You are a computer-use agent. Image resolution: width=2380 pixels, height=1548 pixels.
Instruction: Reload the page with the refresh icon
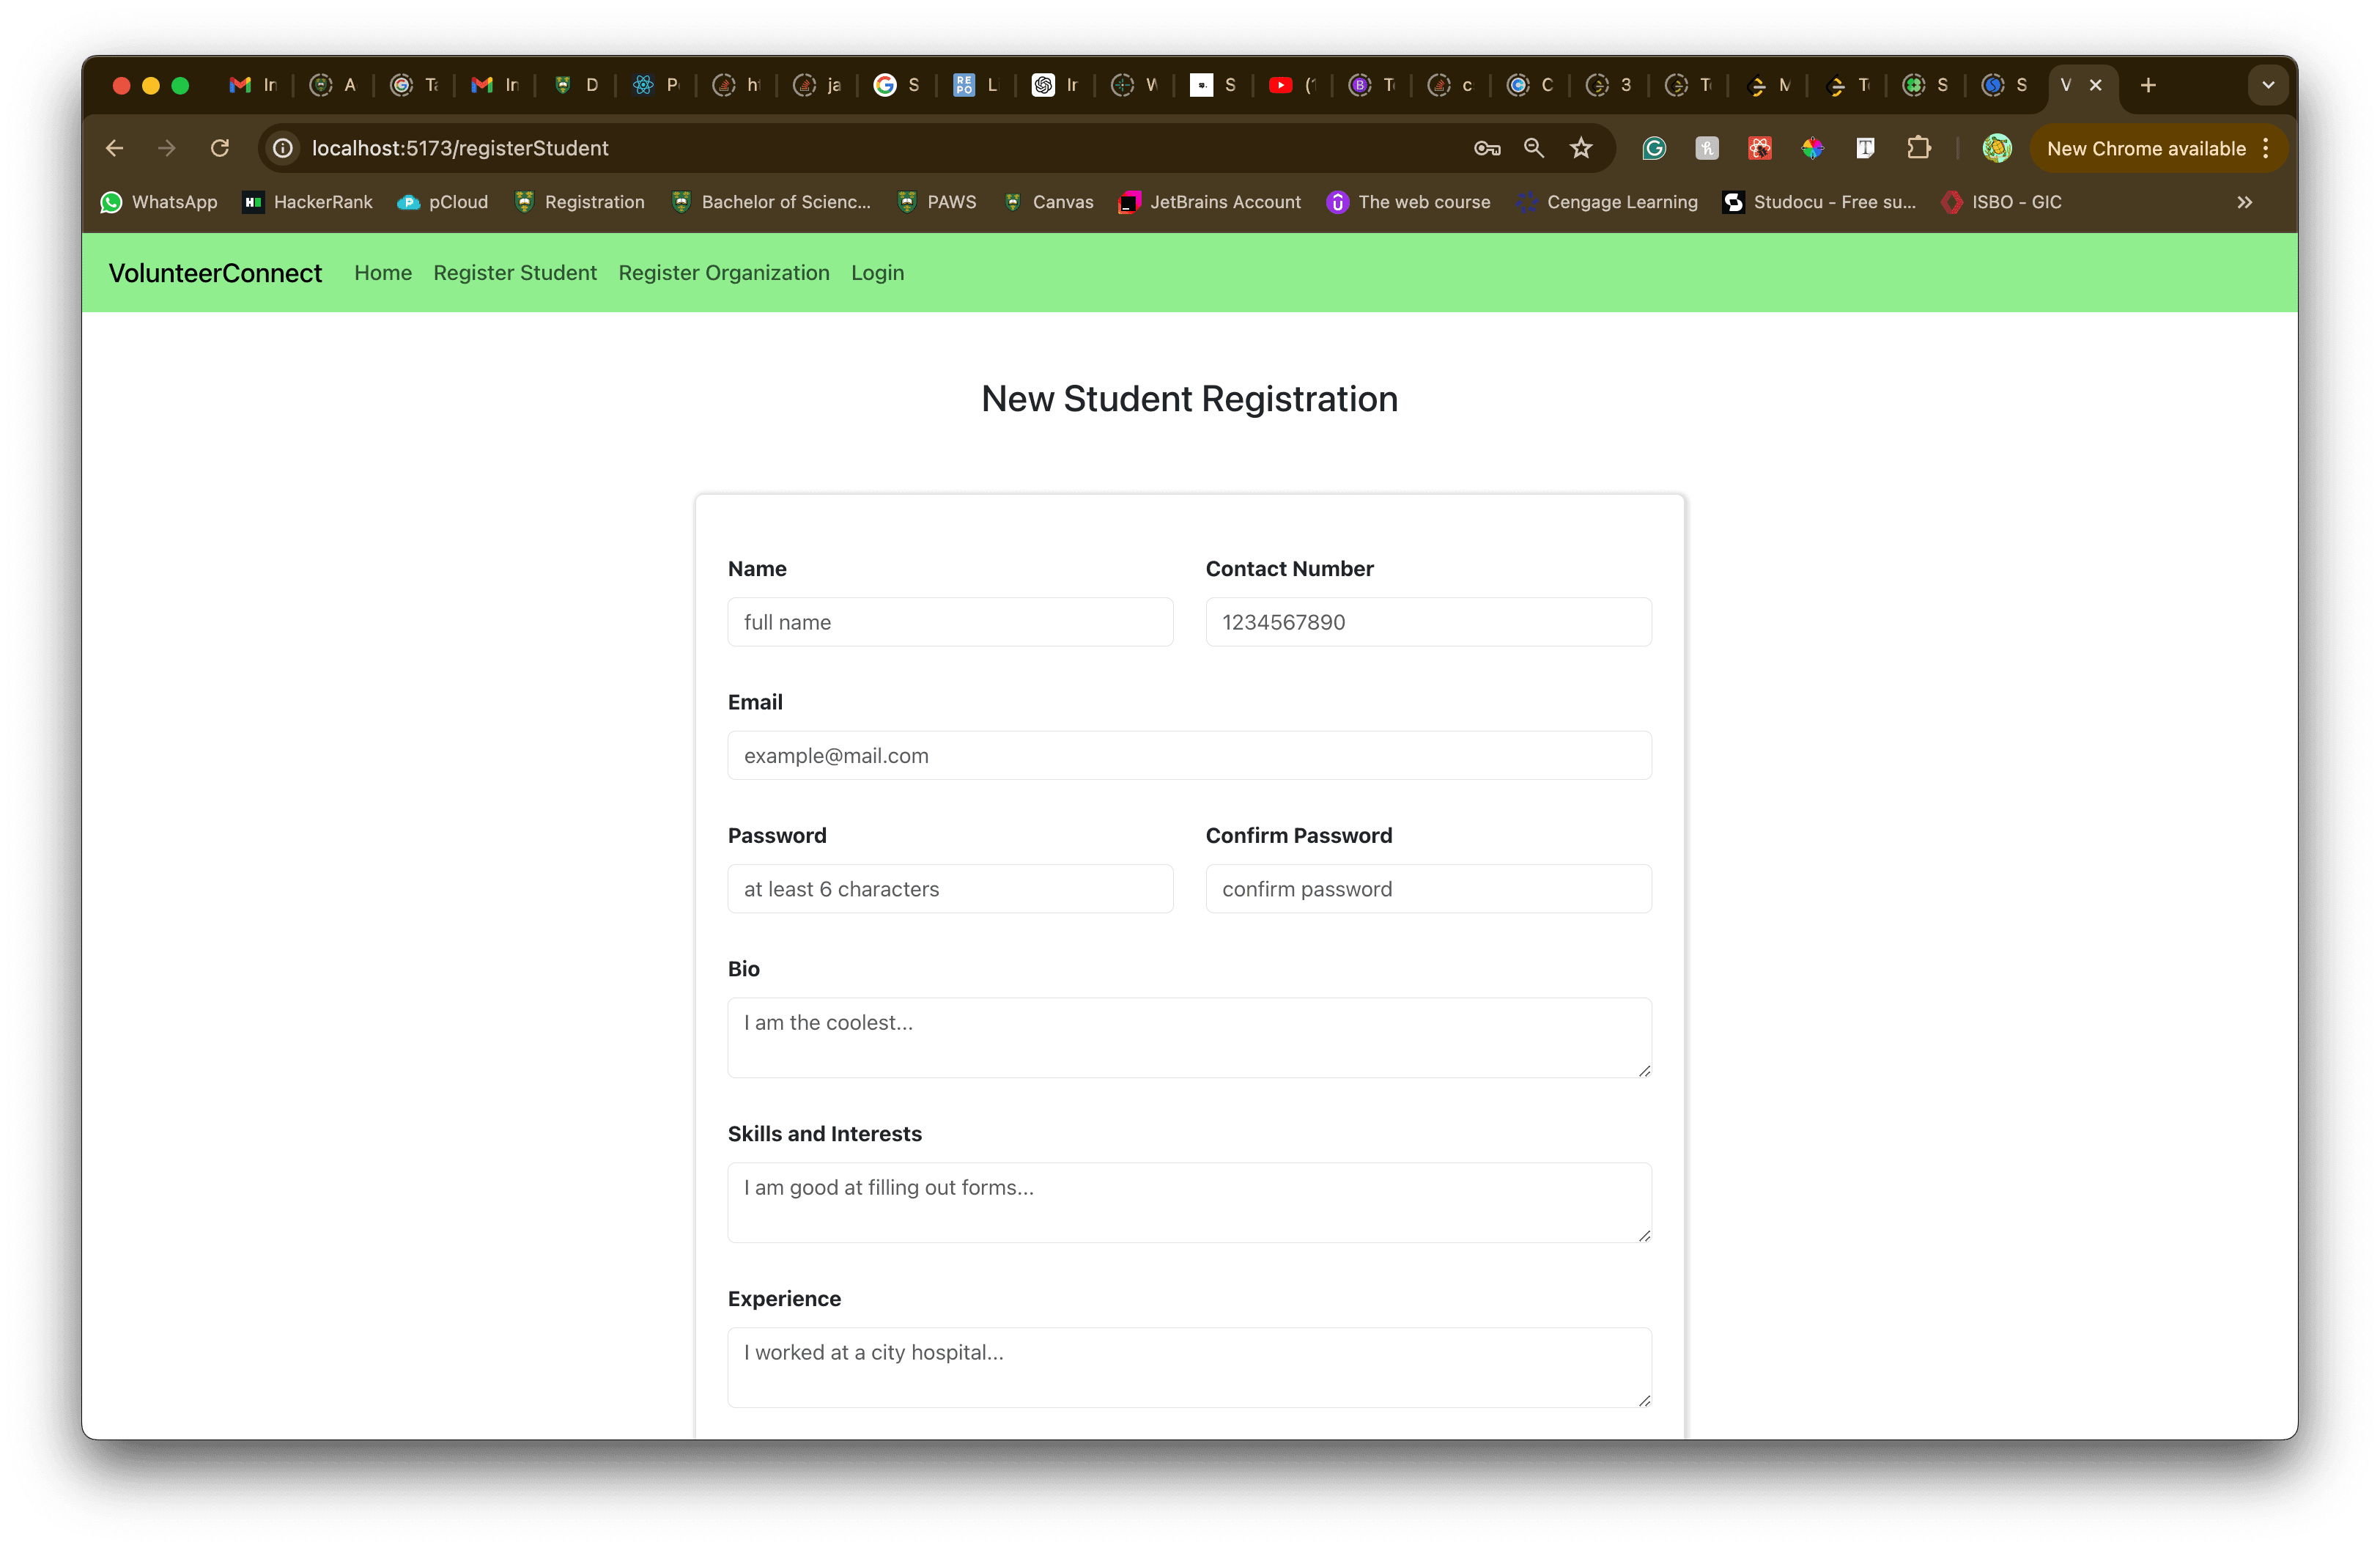coord(220,148)
